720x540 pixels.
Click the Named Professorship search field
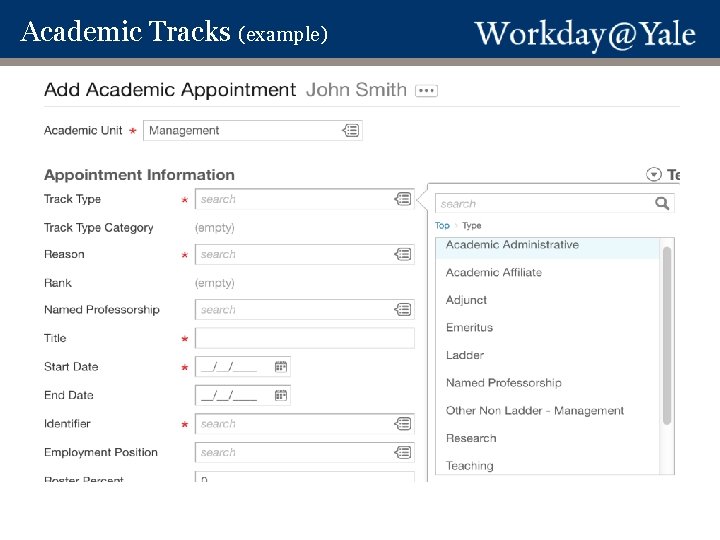304,309
